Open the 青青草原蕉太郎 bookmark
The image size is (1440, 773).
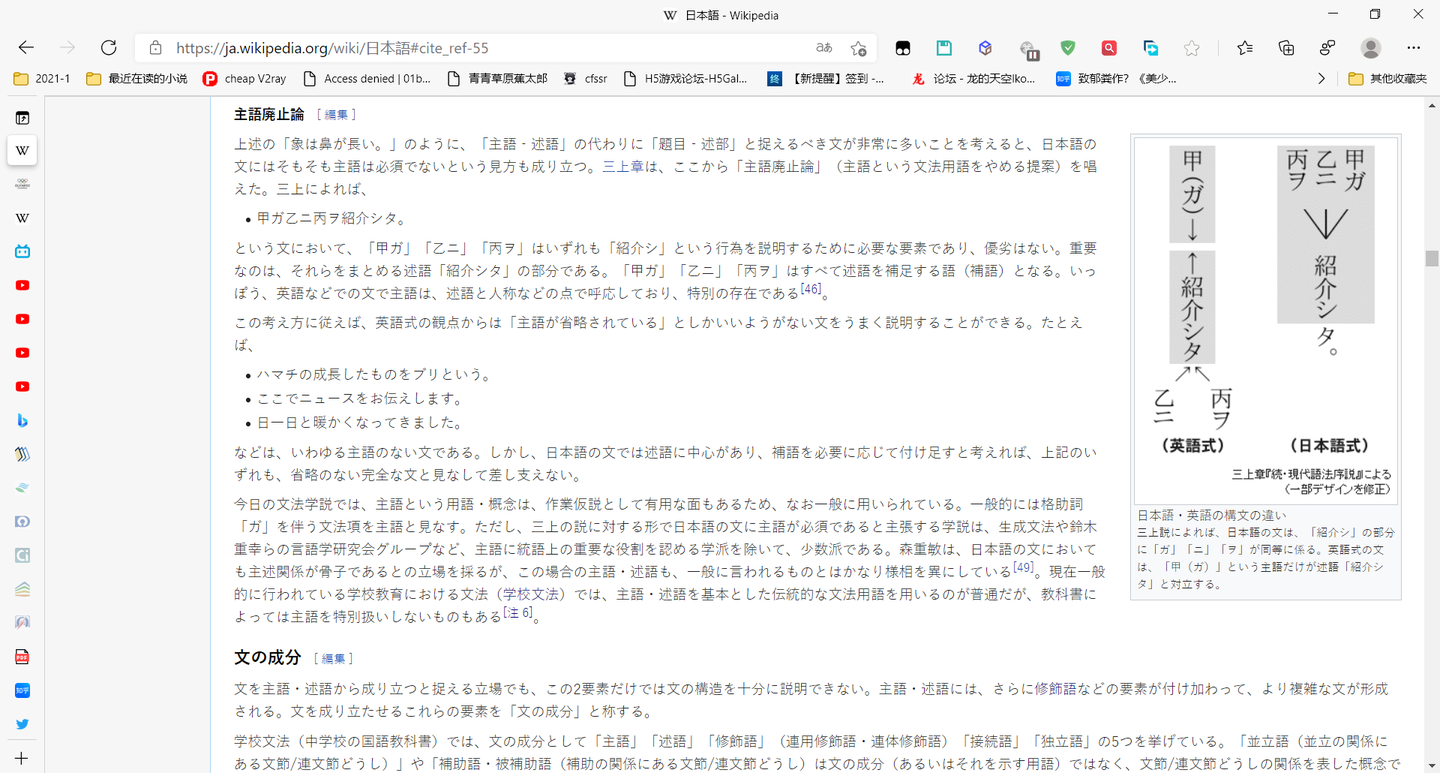496,78
